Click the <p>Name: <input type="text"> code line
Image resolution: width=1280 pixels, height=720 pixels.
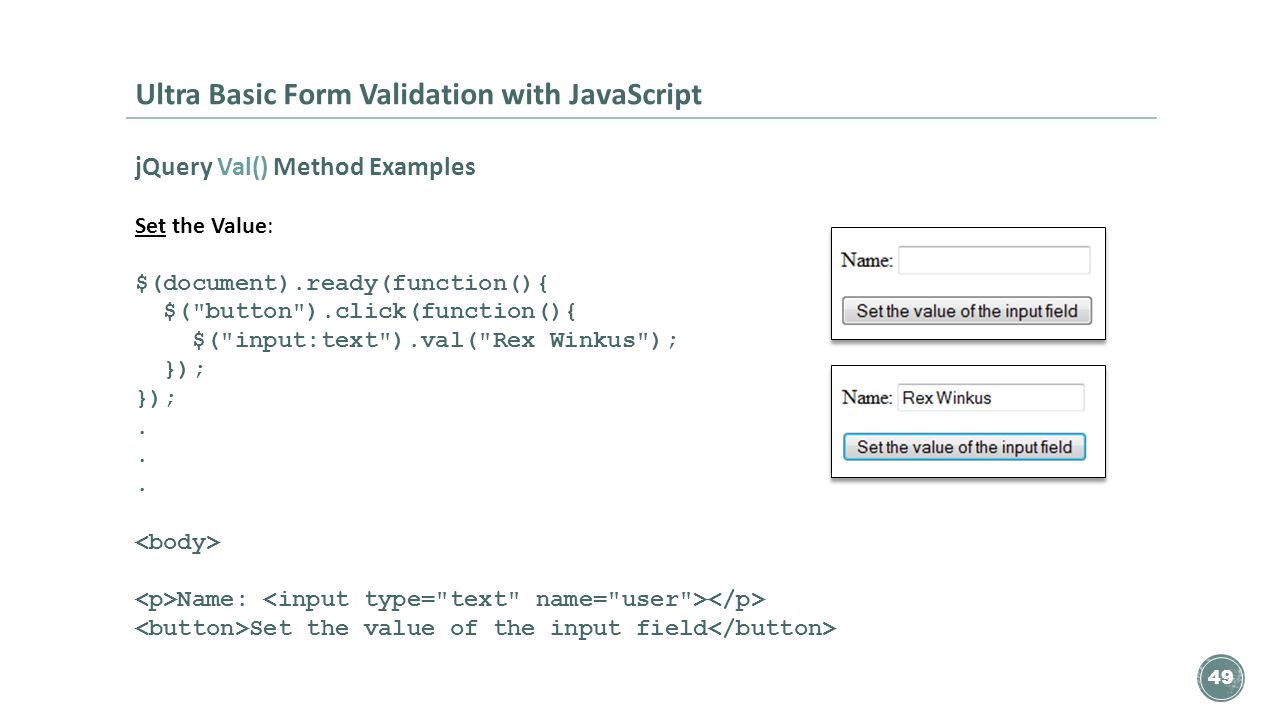(450, 600)
